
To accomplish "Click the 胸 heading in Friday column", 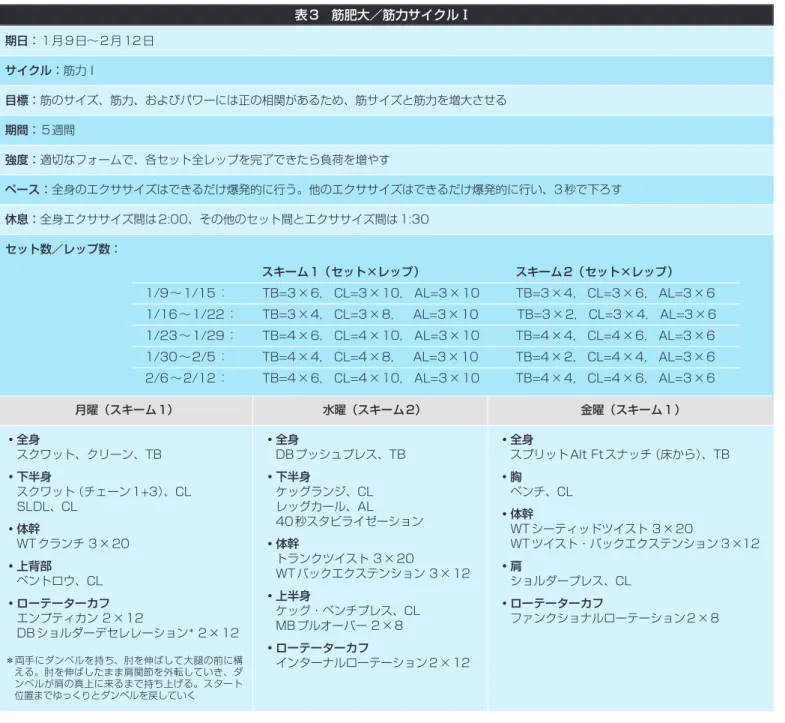I will pos(516,477).
